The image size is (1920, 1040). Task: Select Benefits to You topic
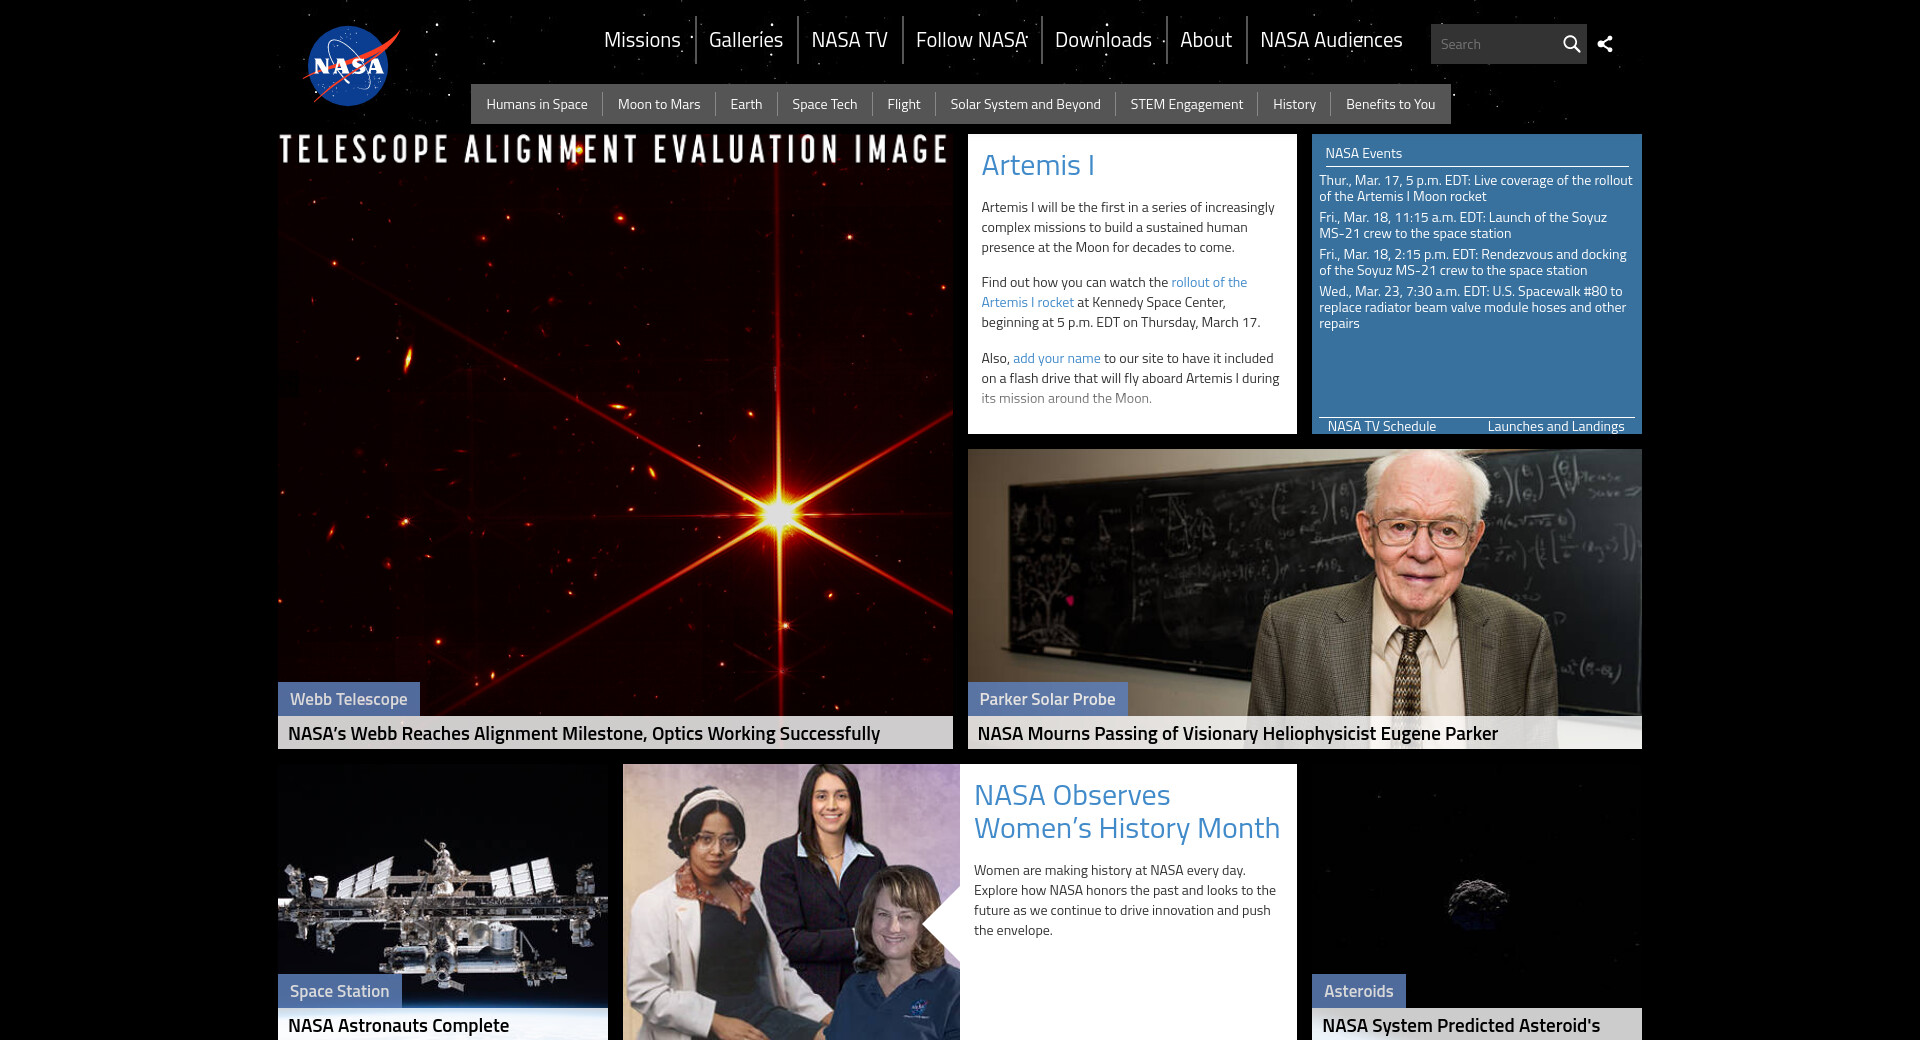(1391, 104)
